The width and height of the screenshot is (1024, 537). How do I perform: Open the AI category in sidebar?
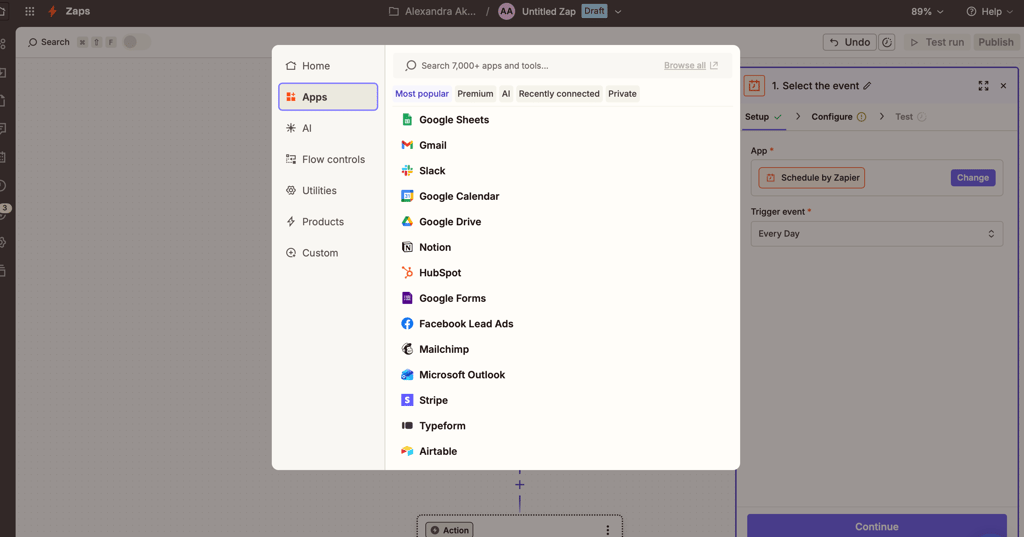click(x=328, y=128)
